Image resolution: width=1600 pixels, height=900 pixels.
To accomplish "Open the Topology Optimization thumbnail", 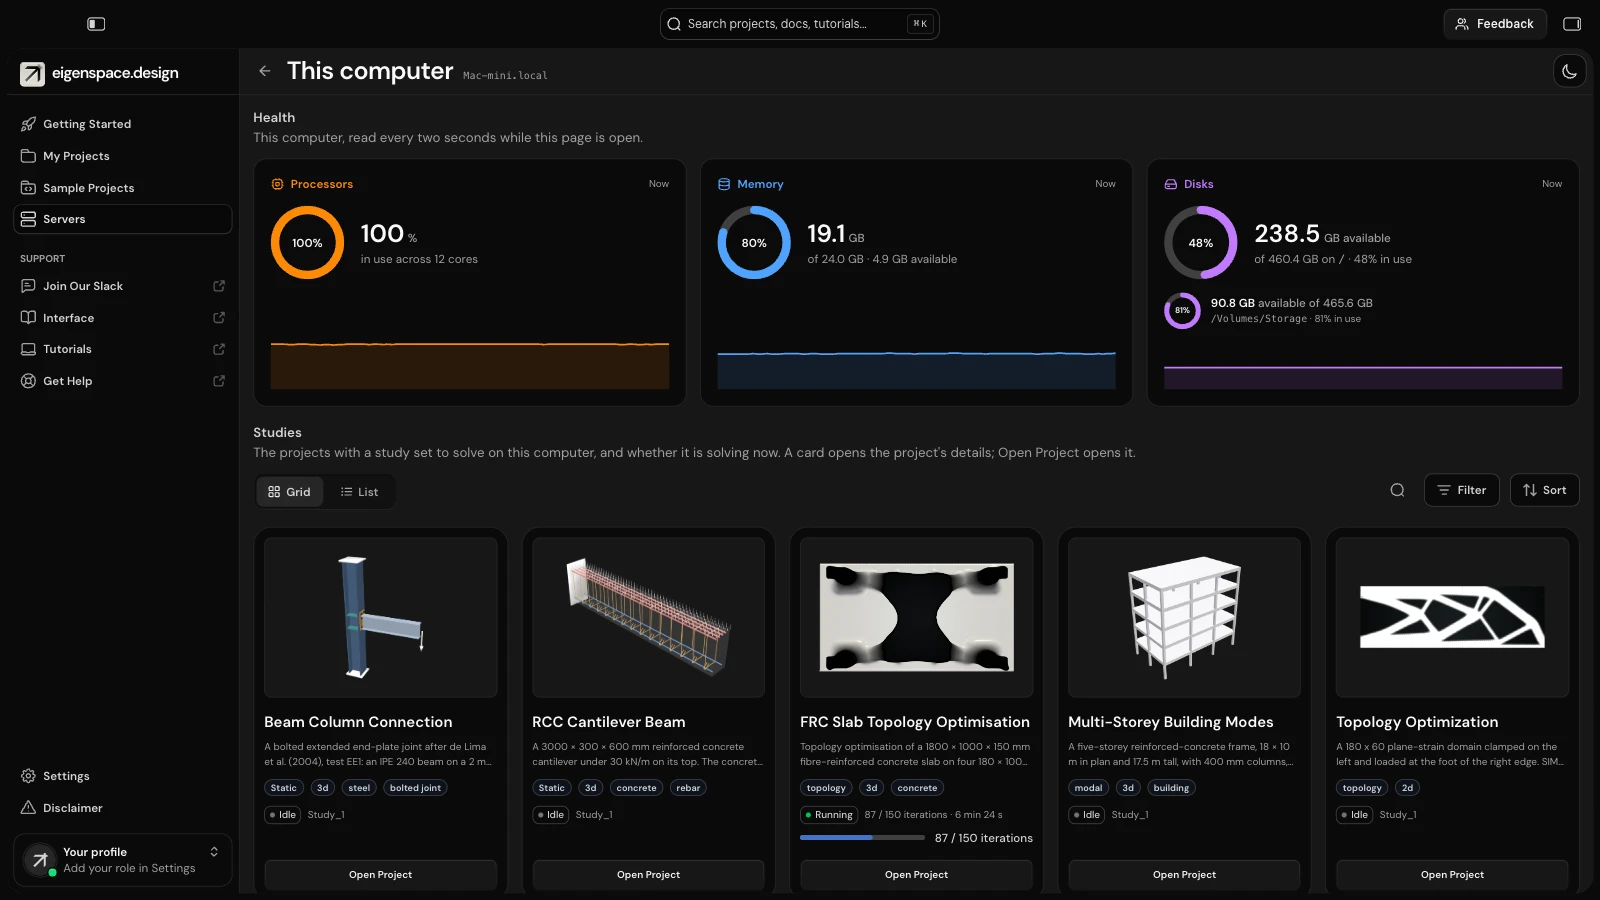I will 1452,617.
